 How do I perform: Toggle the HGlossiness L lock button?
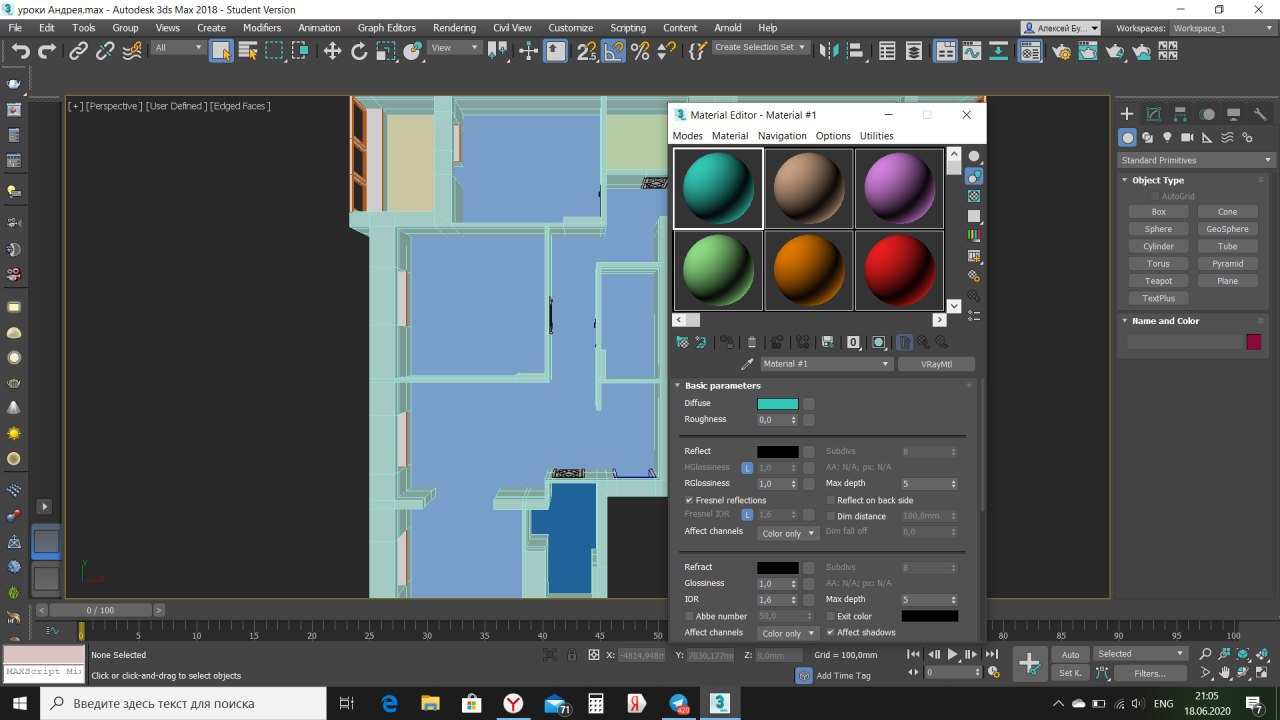747,467
